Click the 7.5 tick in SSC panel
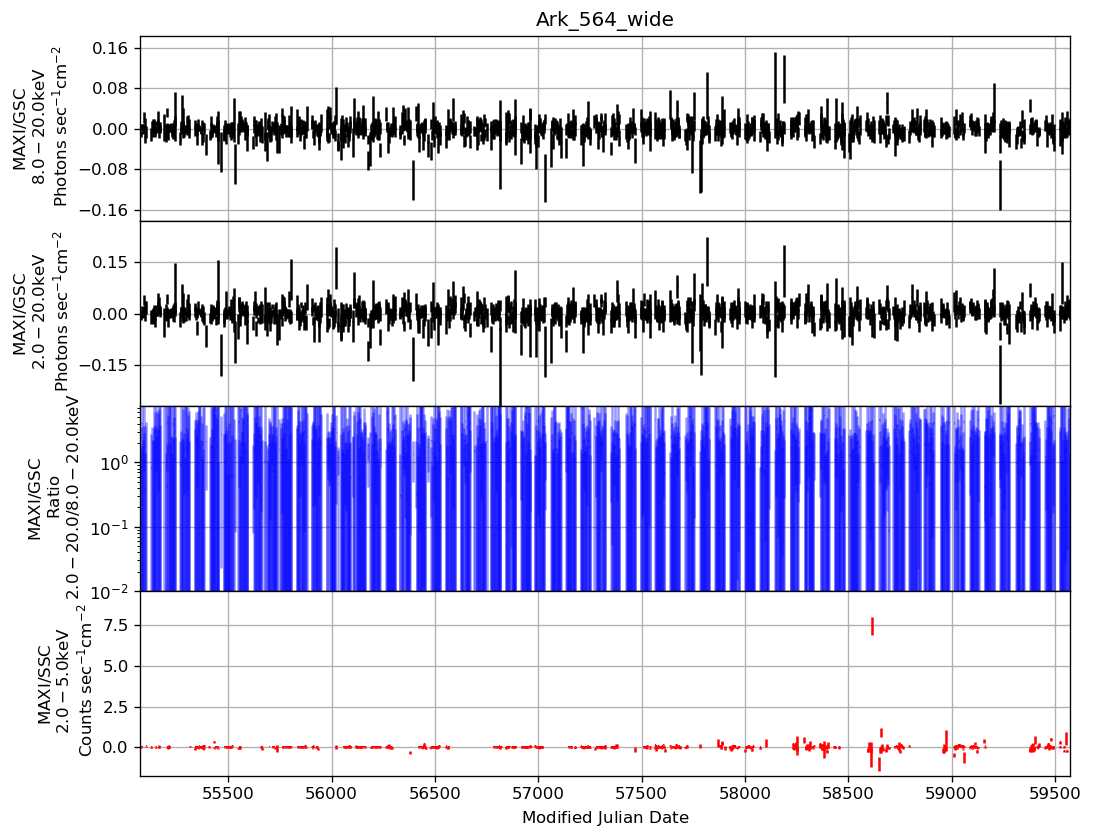Image resolution: width=1093 pixels, height=840 pixels. click(x=116, y=625)
